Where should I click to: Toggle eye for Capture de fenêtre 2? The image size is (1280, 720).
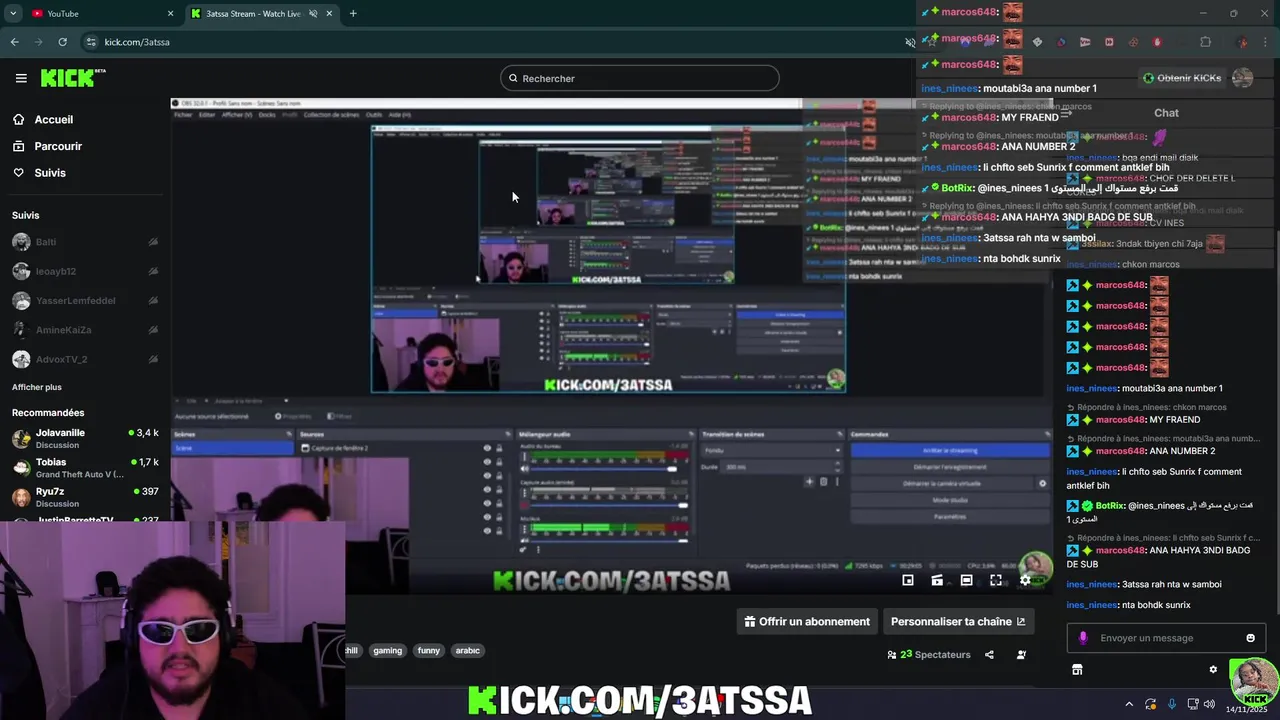click(487, 448)
